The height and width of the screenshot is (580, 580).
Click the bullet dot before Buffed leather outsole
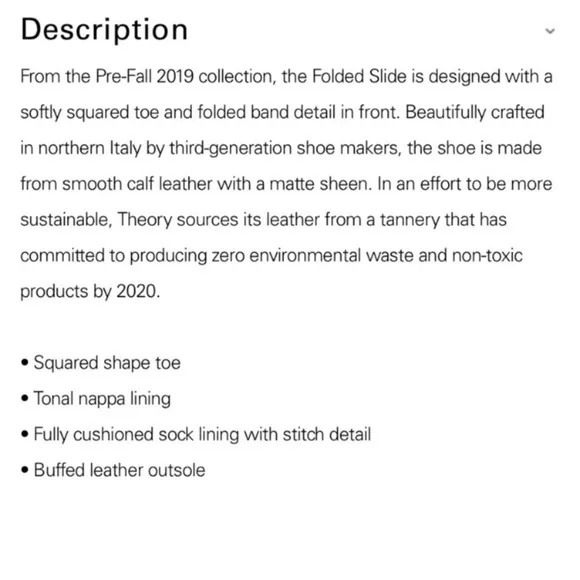pos(25,470)
